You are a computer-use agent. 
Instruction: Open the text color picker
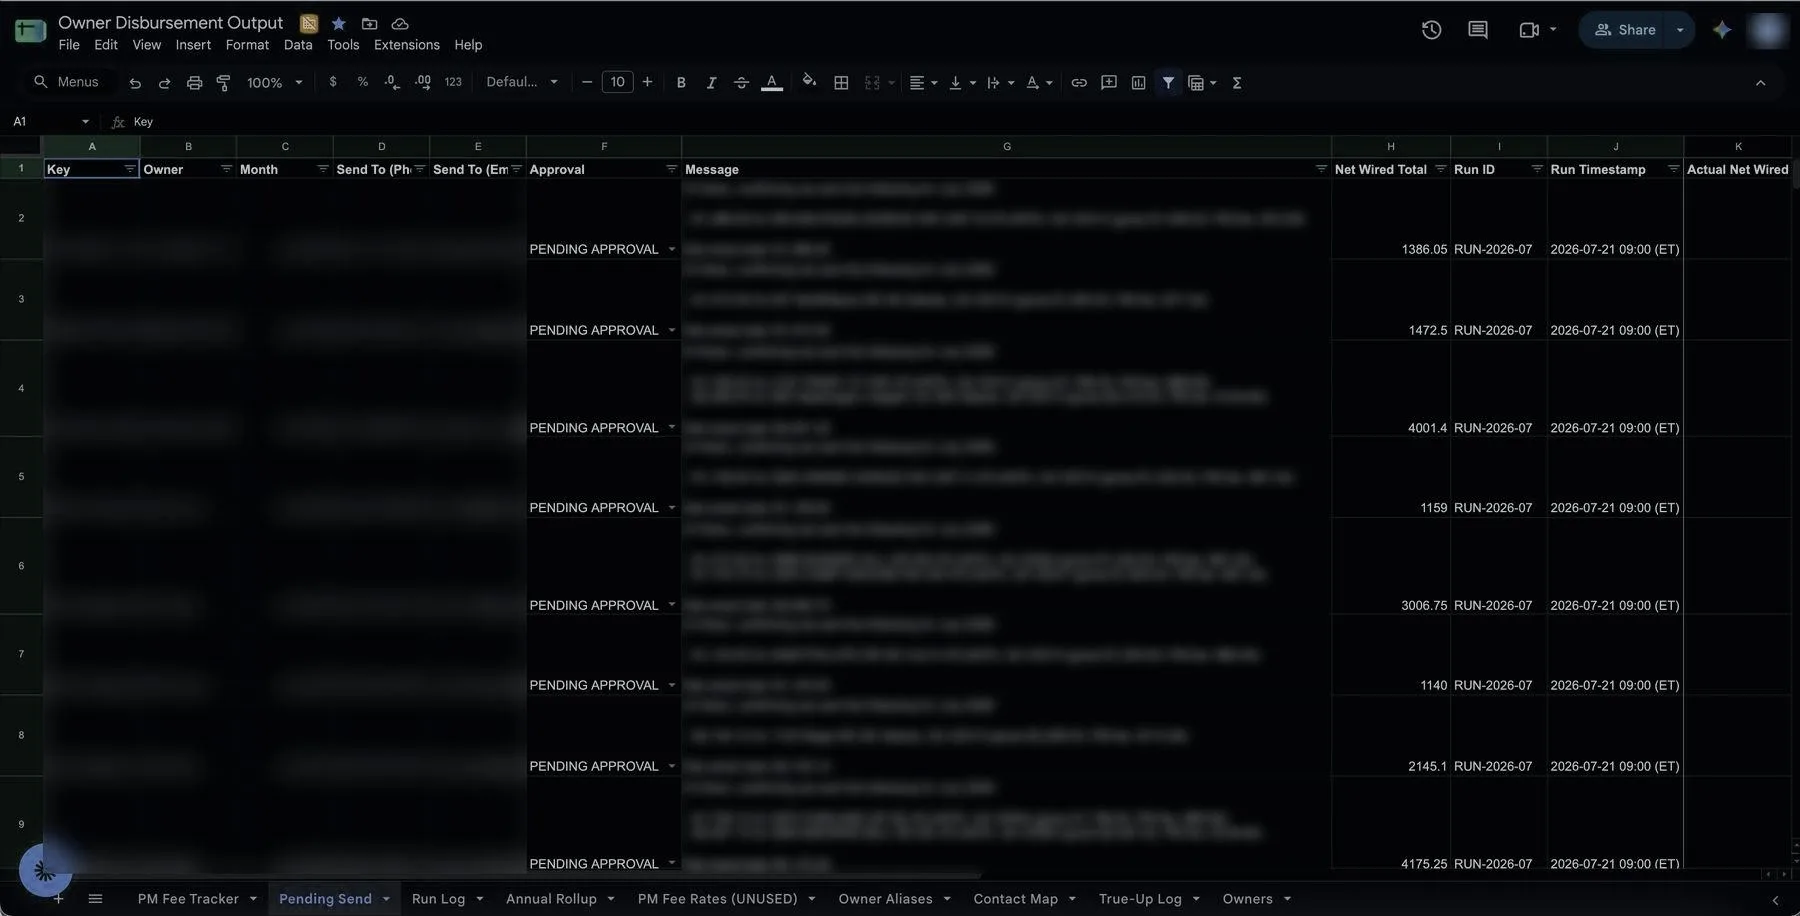(771, 83)
